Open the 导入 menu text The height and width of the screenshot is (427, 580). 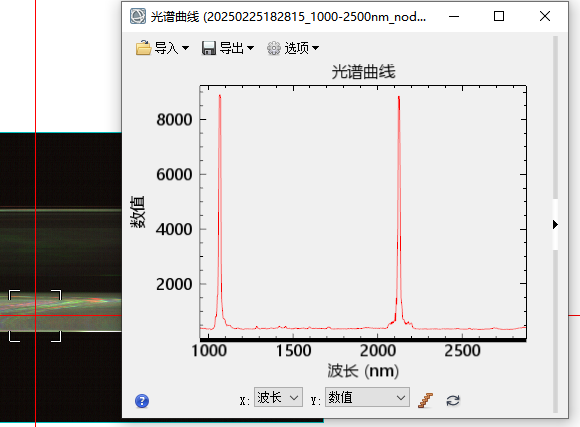click(166, 48)
